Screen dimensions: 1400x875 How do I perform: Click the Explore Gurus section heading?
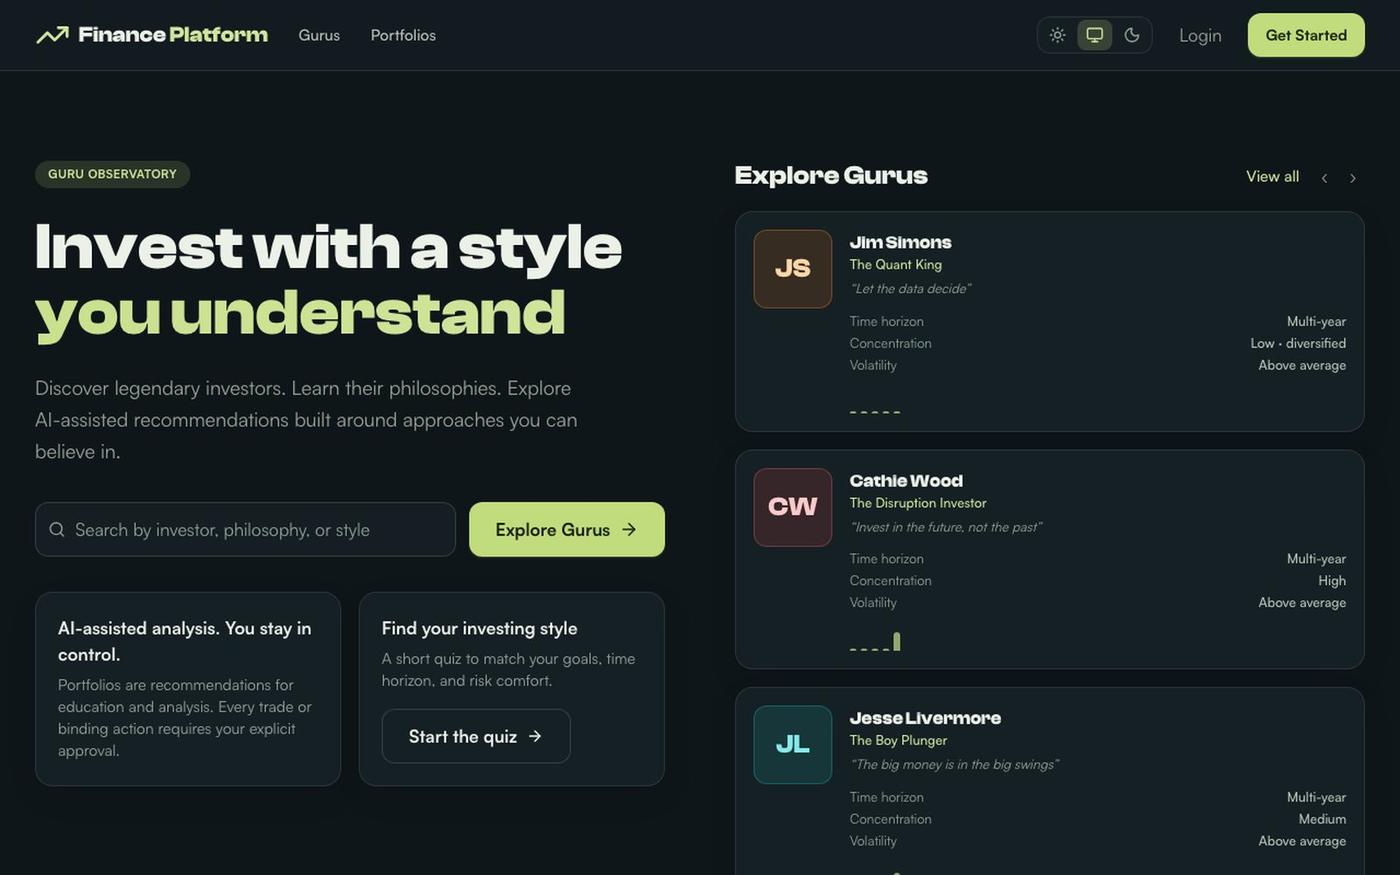[831, 175]
